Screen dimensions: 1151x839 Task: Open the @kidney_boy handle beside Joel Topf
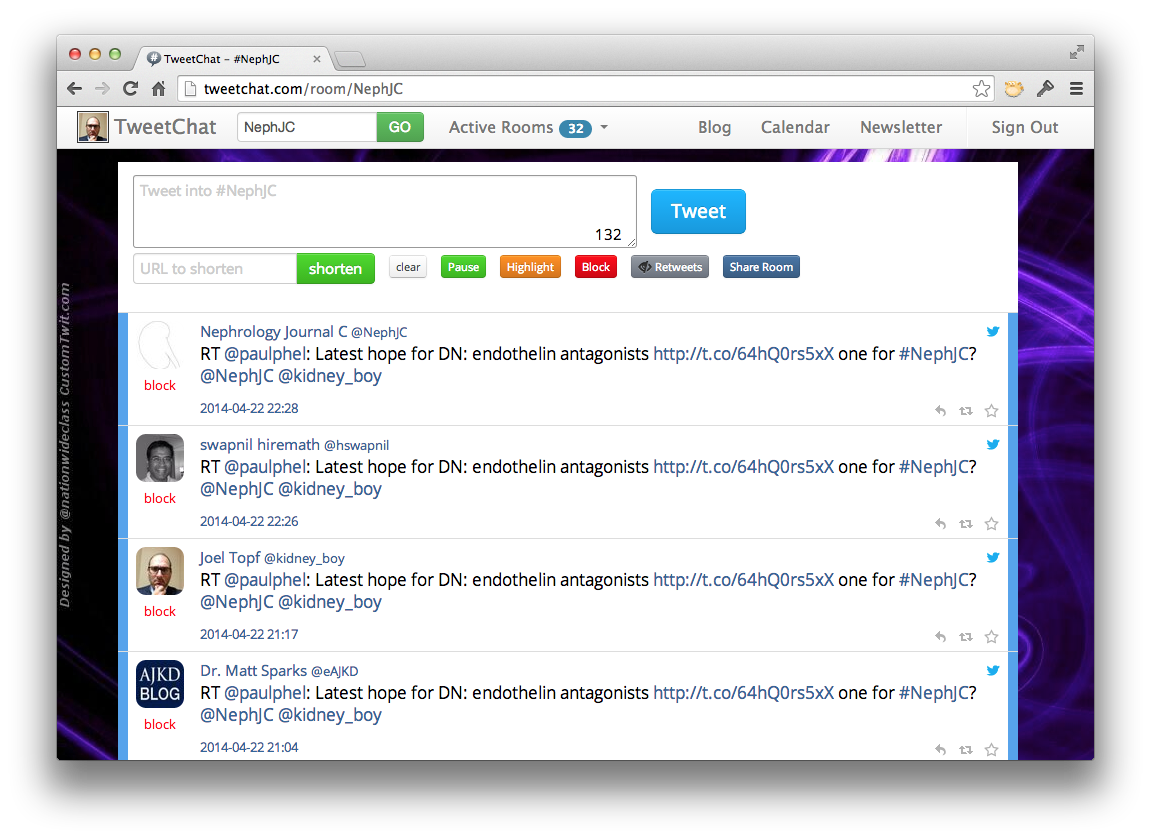(304, 559)
